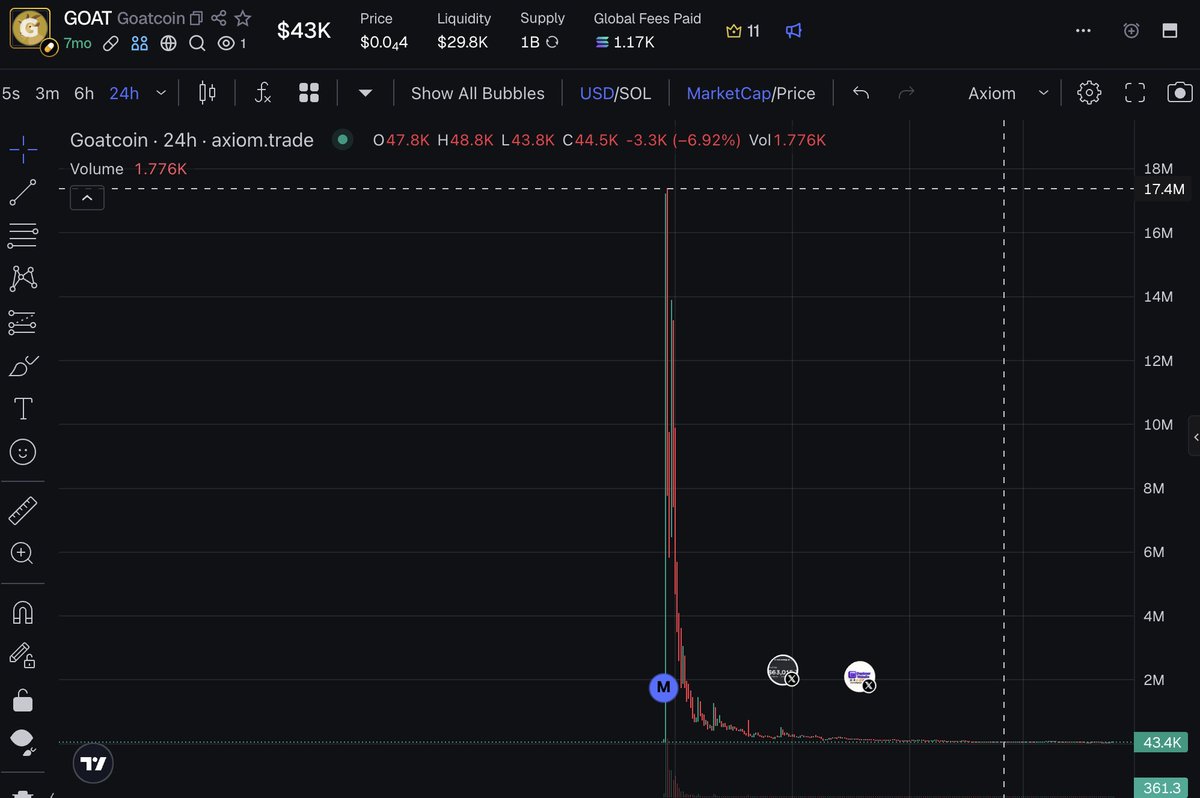The height and width of the screenshot is (798, 1200).
Task: Click the Volume 1.776K indicator label
Action: click(x=128, y=169)
